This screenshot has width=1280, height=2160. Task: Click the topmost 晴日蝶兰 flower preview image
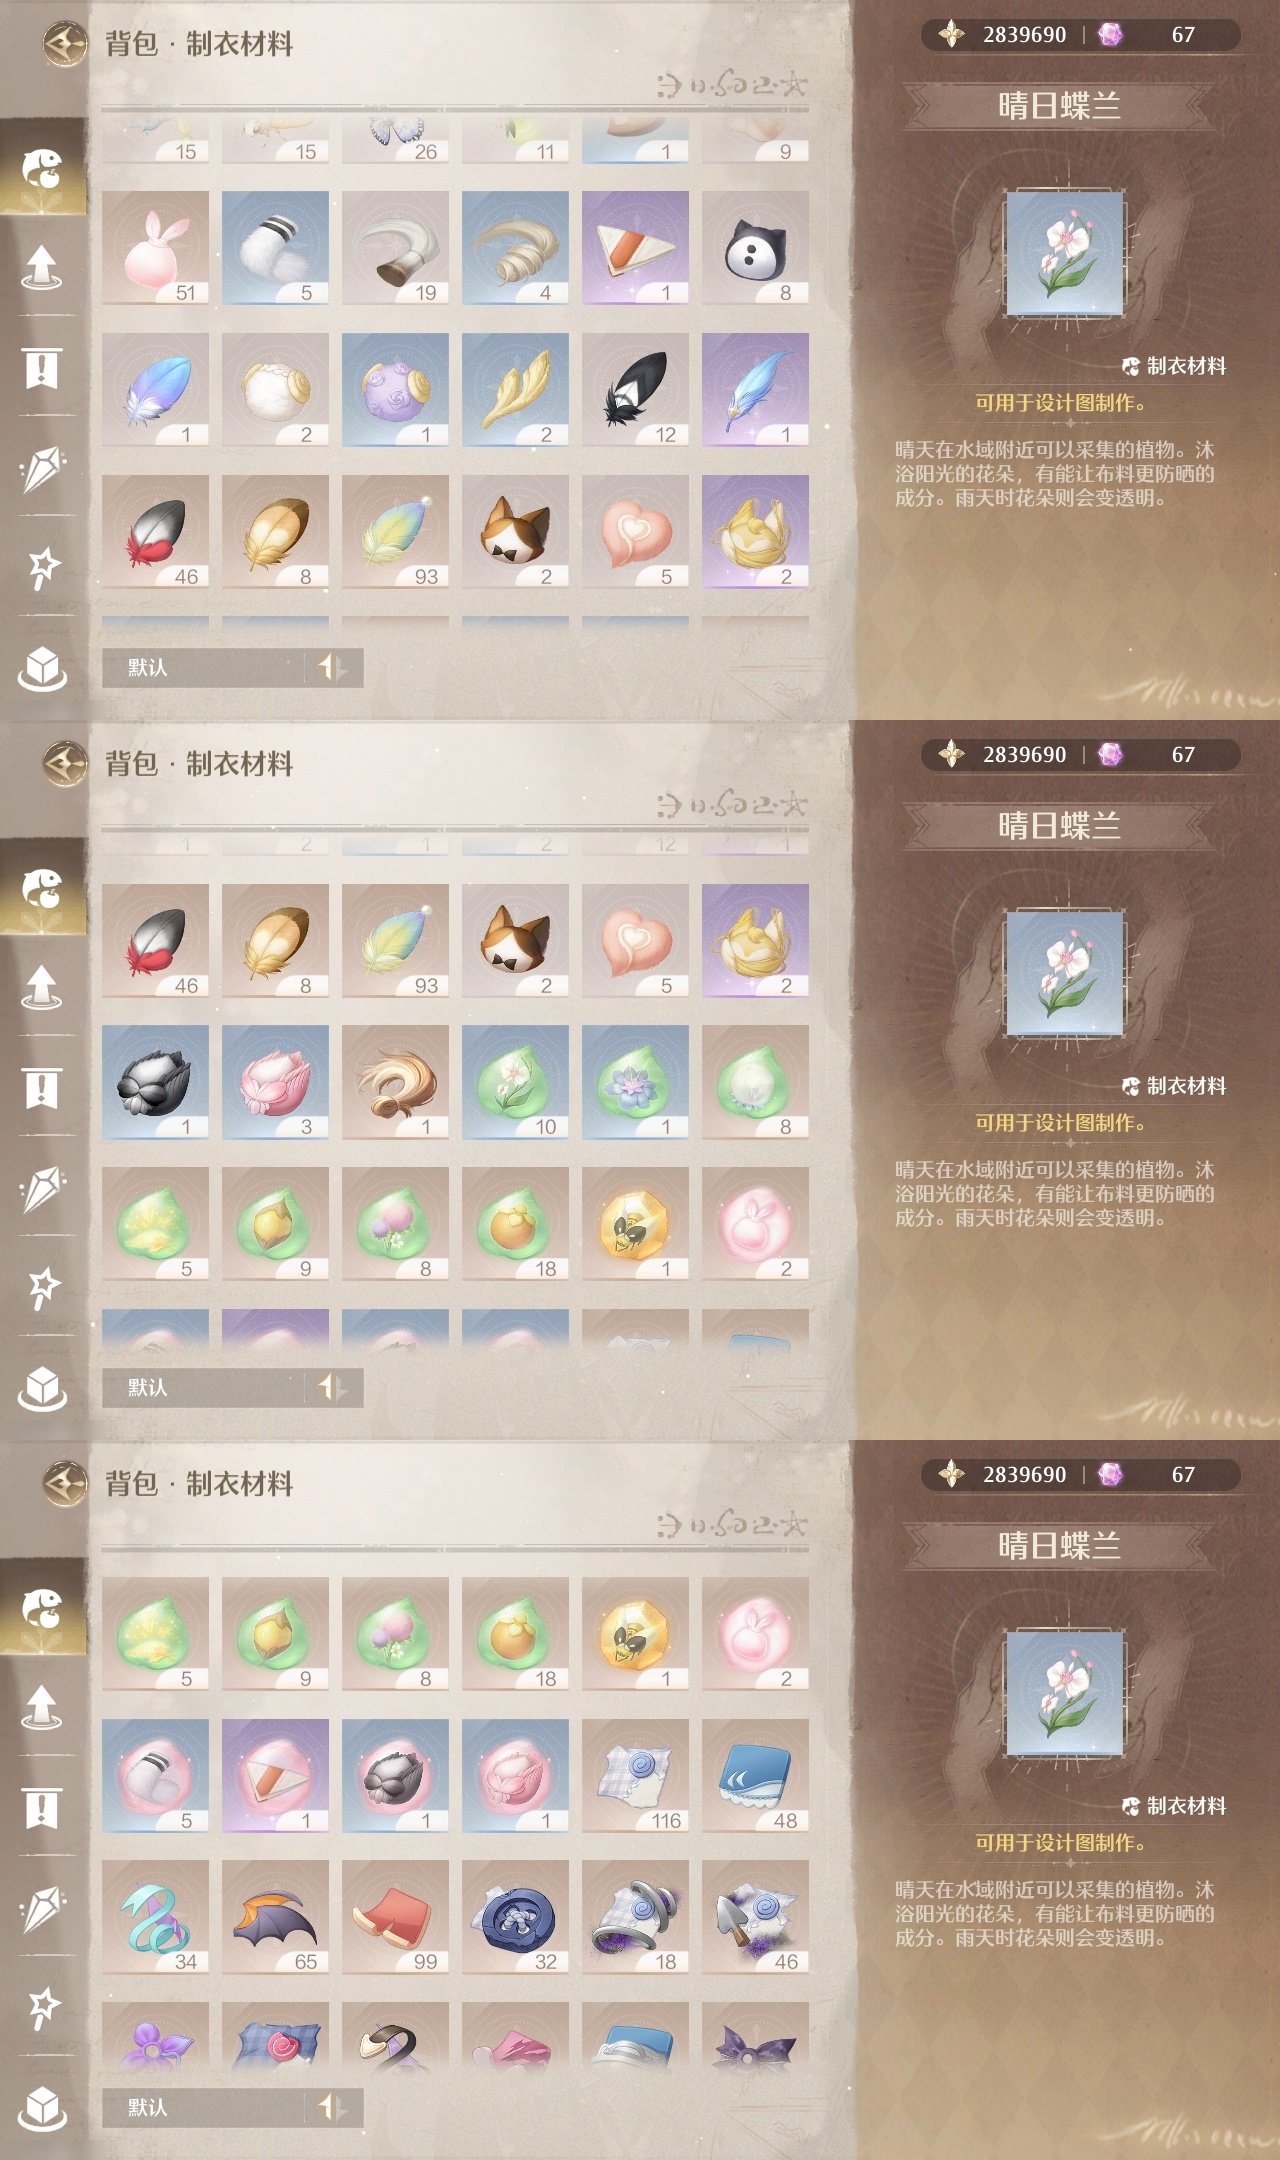click(x=1065, y=253)
